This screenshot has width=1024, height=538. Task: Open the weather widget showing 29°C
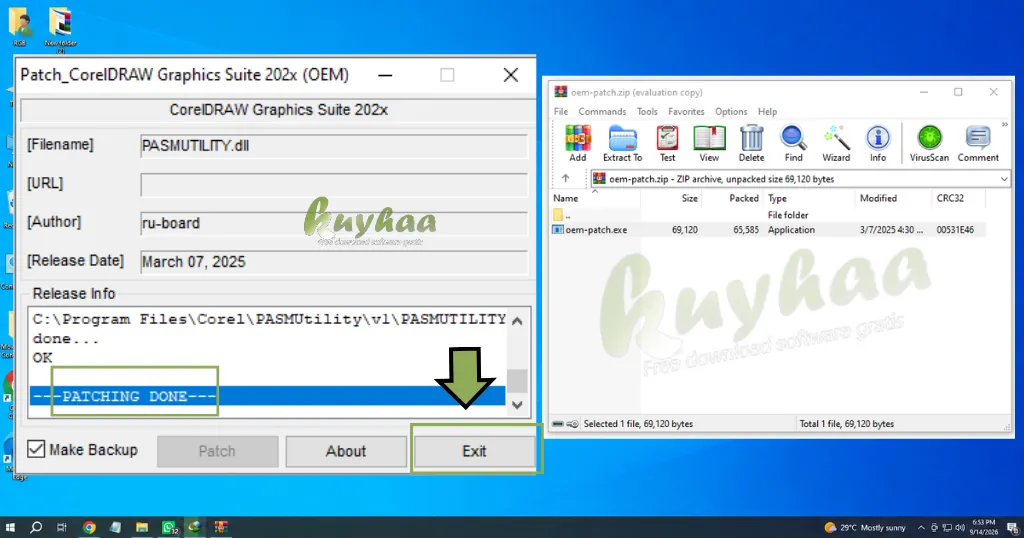865,528
